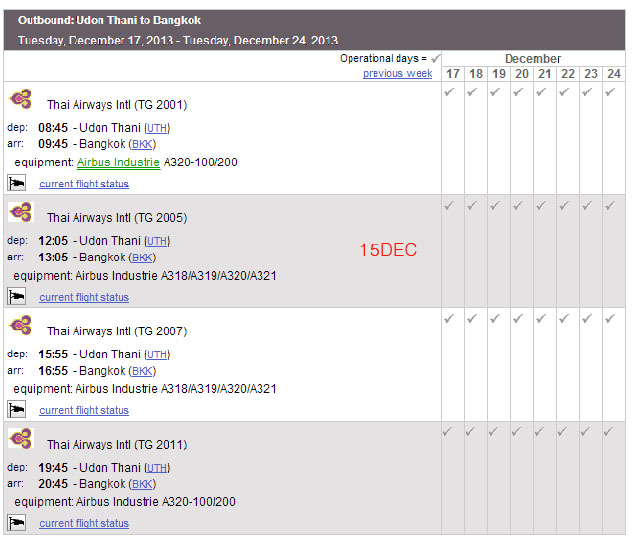This screenshot has height=540, width=632.
Task: Click the 13:05 arrival time
Action: [x=53, y=257]
